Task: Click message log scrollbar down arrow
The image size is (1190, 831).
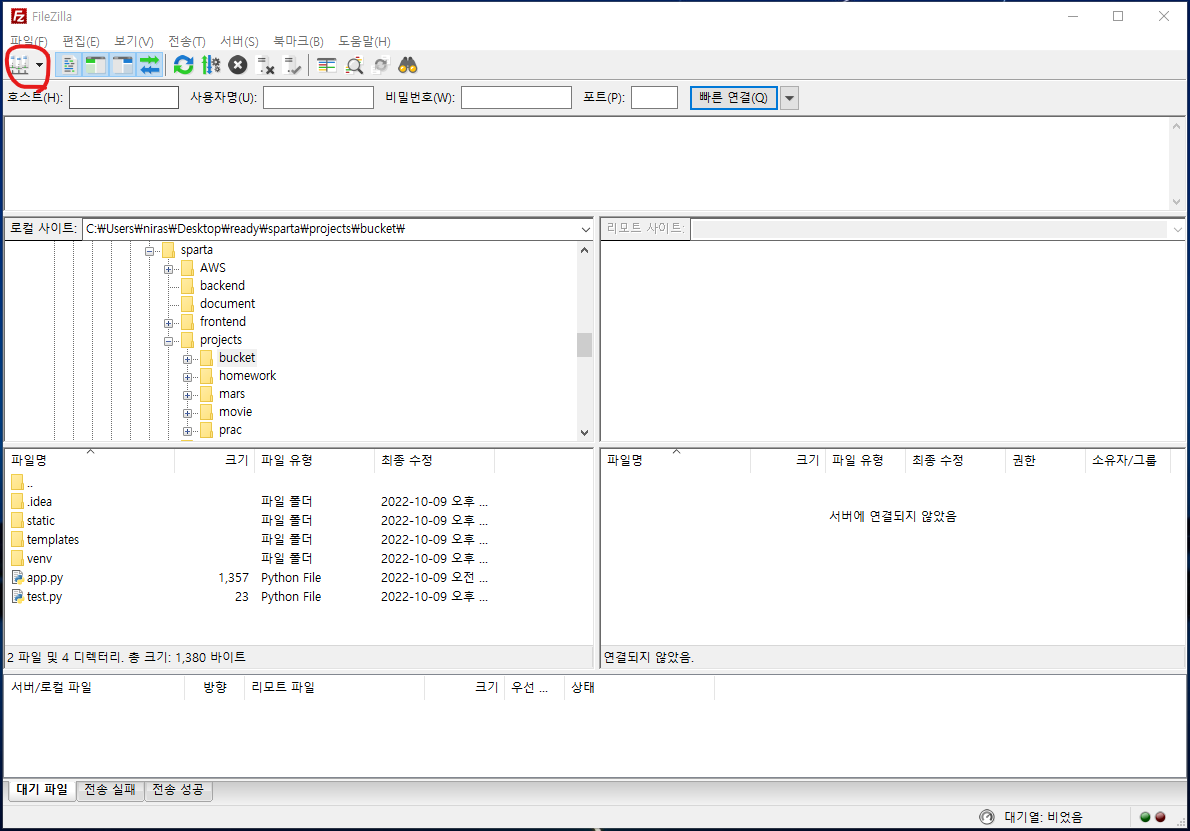Action: (1176, 201)
